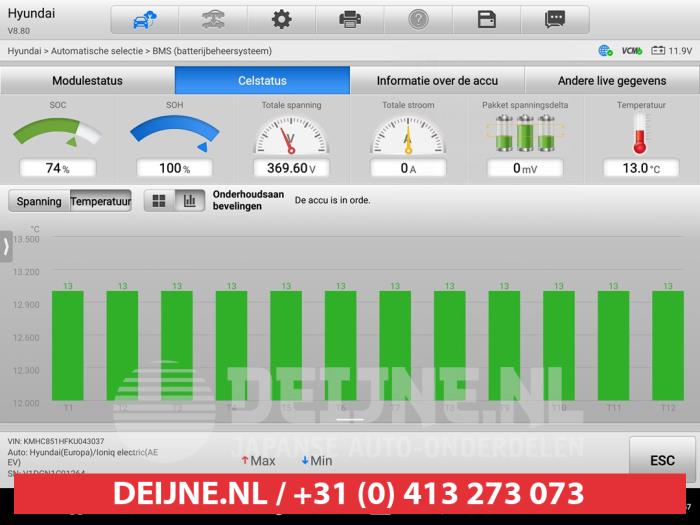Switch to Informatie over de accu tab
The image size is (700, 525).
[x=437, y=81]
